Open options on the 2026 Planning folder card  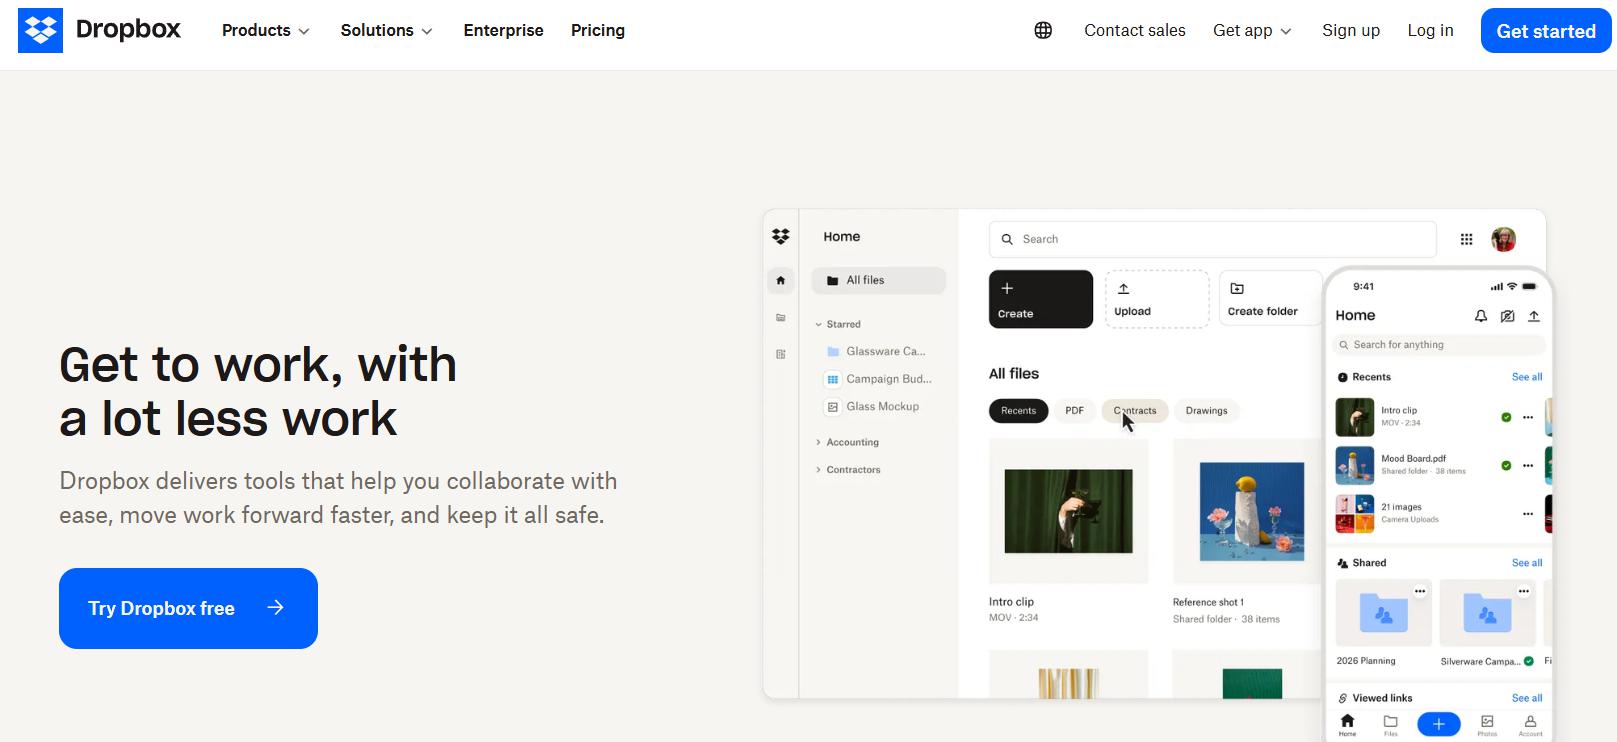pos(1420,591)
